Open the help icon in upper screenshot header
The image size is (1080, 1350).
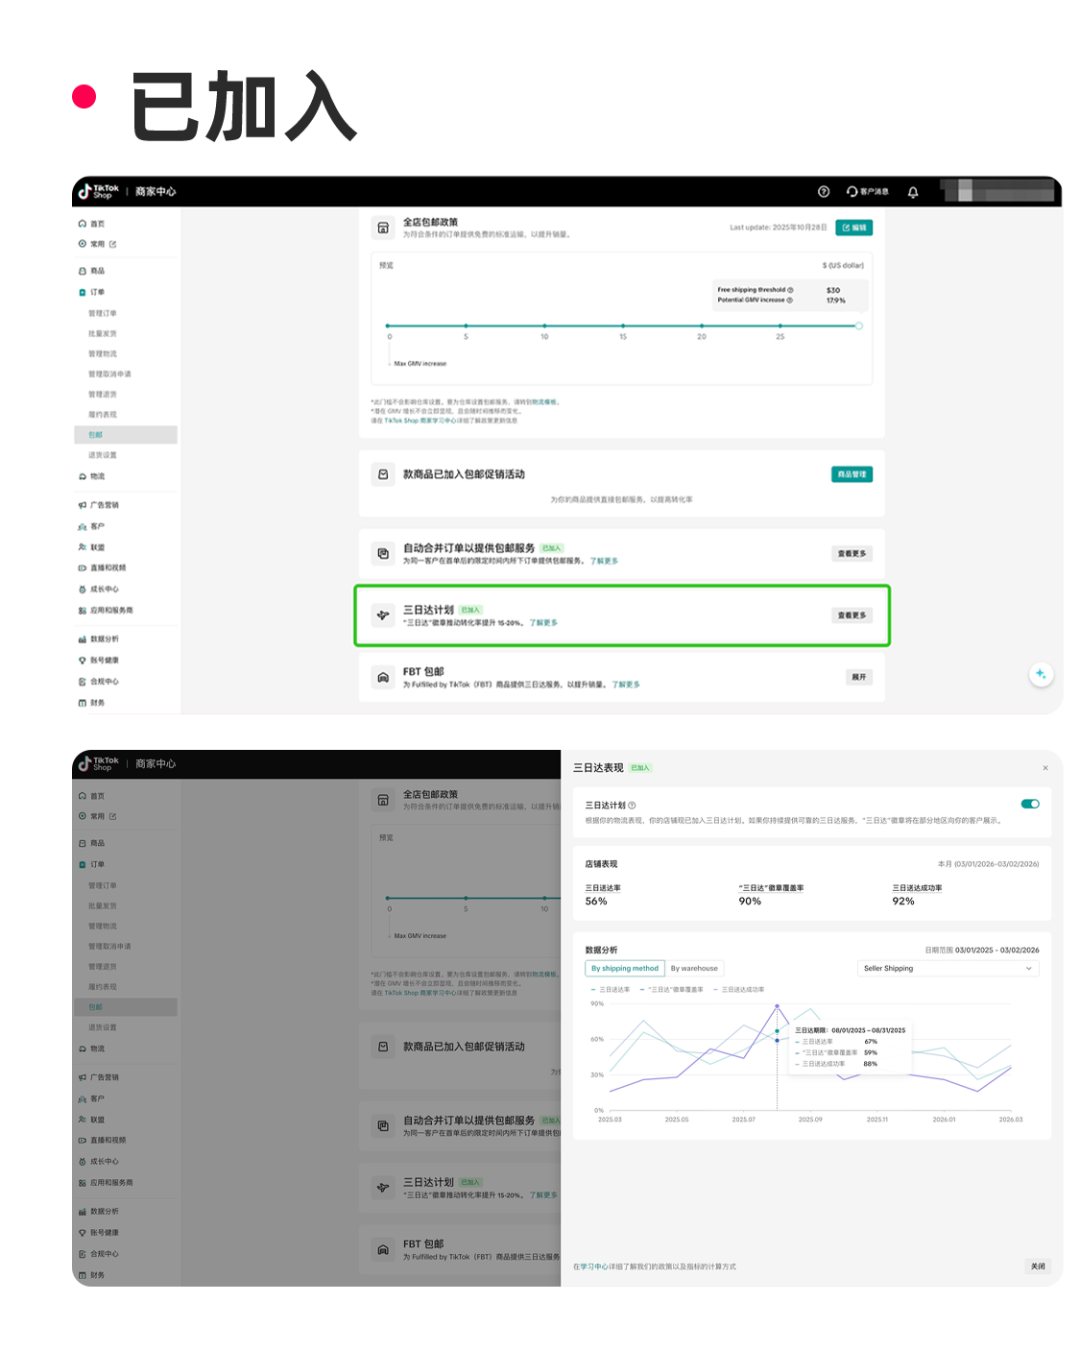click(x=823, y=191)
